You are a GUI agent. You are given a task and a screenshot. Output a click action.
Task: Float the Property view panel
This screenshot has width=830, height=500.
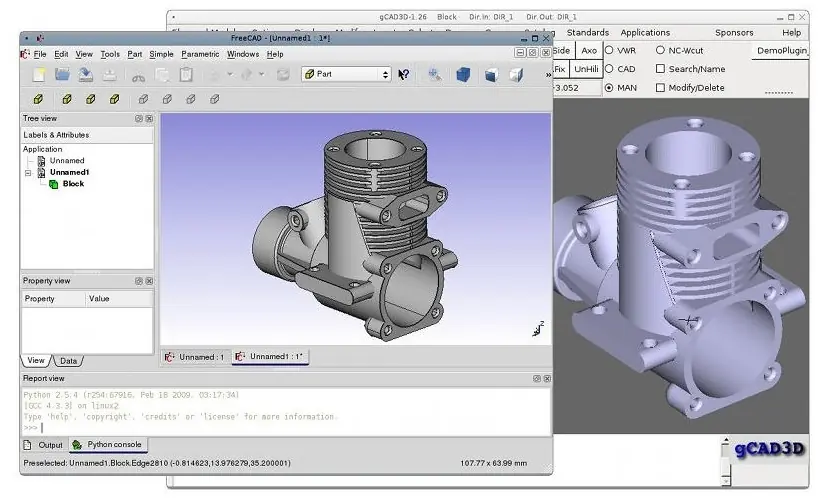(x=139, y=281)
